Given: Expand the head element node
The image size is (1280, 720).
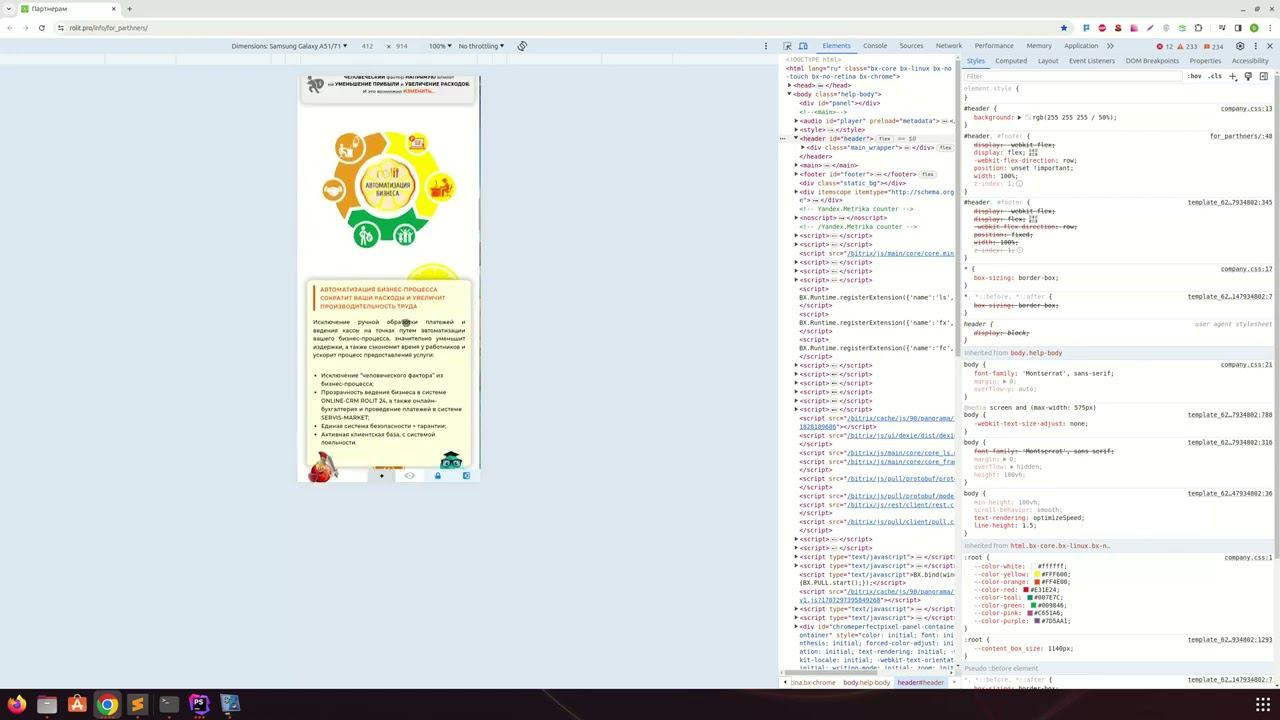Looking at the screenshot, I should pyautogui.click(x=789, y=86).
